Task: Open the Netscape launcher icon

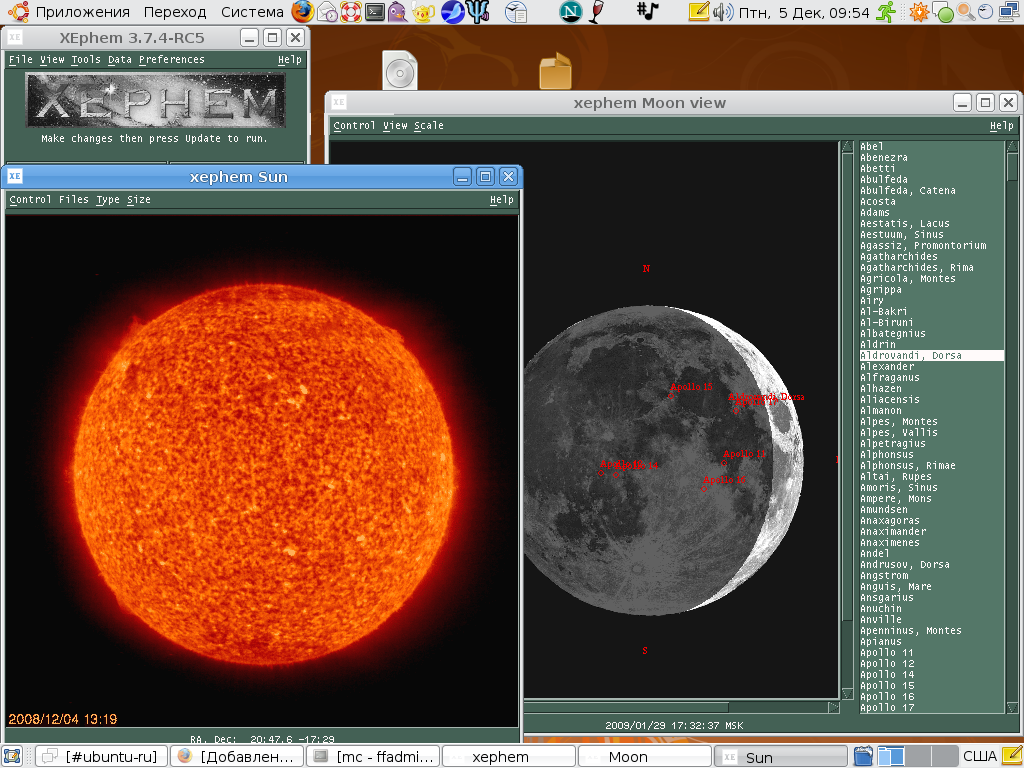Action: [x=571, y=12]
